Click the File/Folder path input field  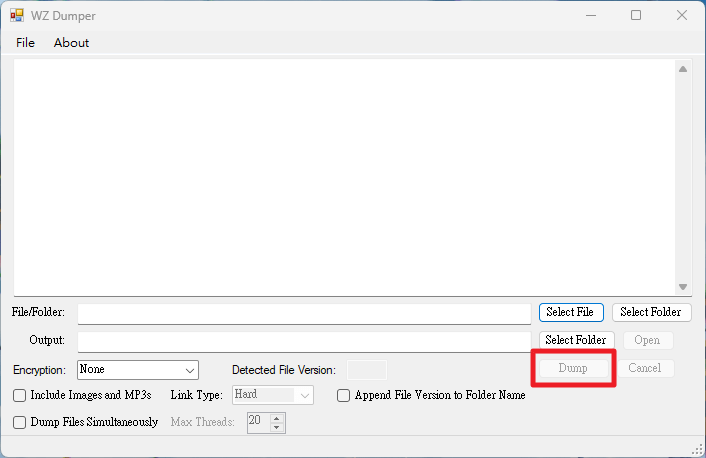tap(304, 313)
